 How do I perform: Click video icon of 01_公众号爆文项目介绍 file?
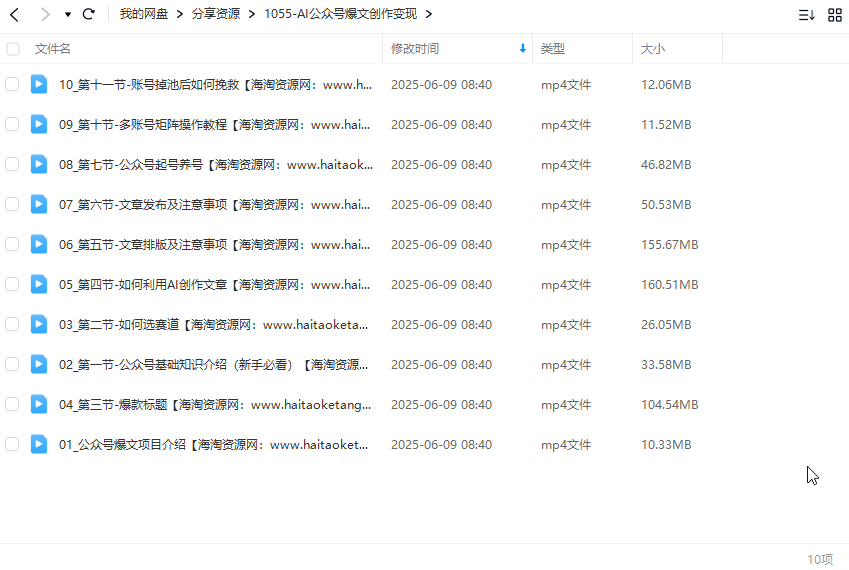(39, 444)
